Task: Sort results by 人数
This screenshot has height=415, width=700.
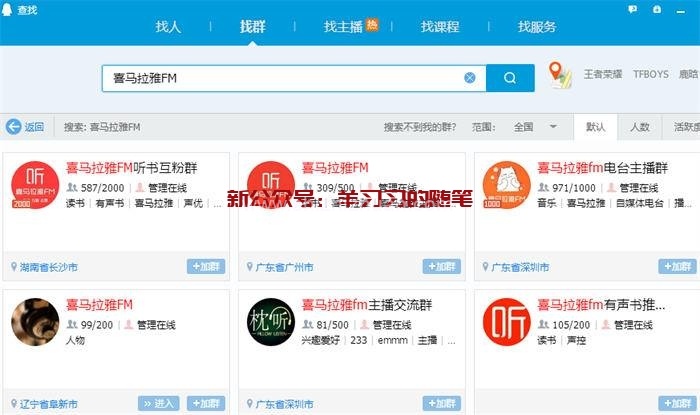Action: tap(639, 127)
